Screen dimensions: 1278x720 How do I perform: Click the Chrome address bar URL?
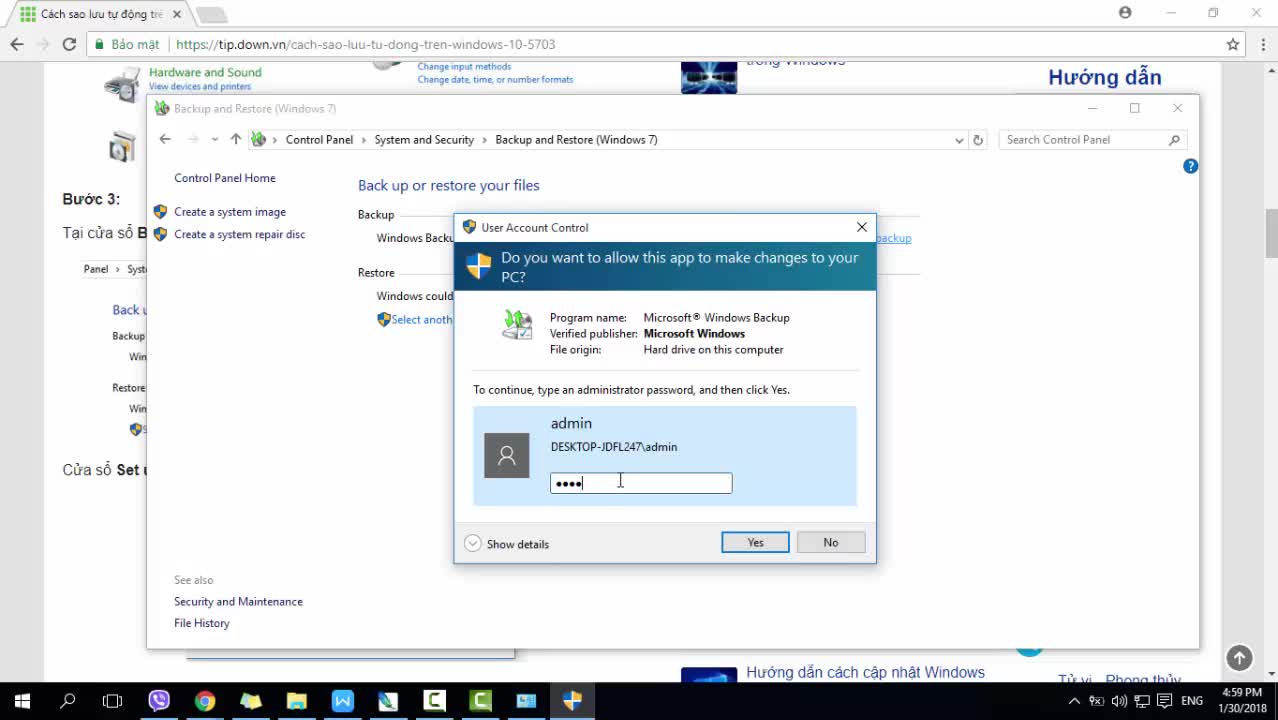point(365,44)
